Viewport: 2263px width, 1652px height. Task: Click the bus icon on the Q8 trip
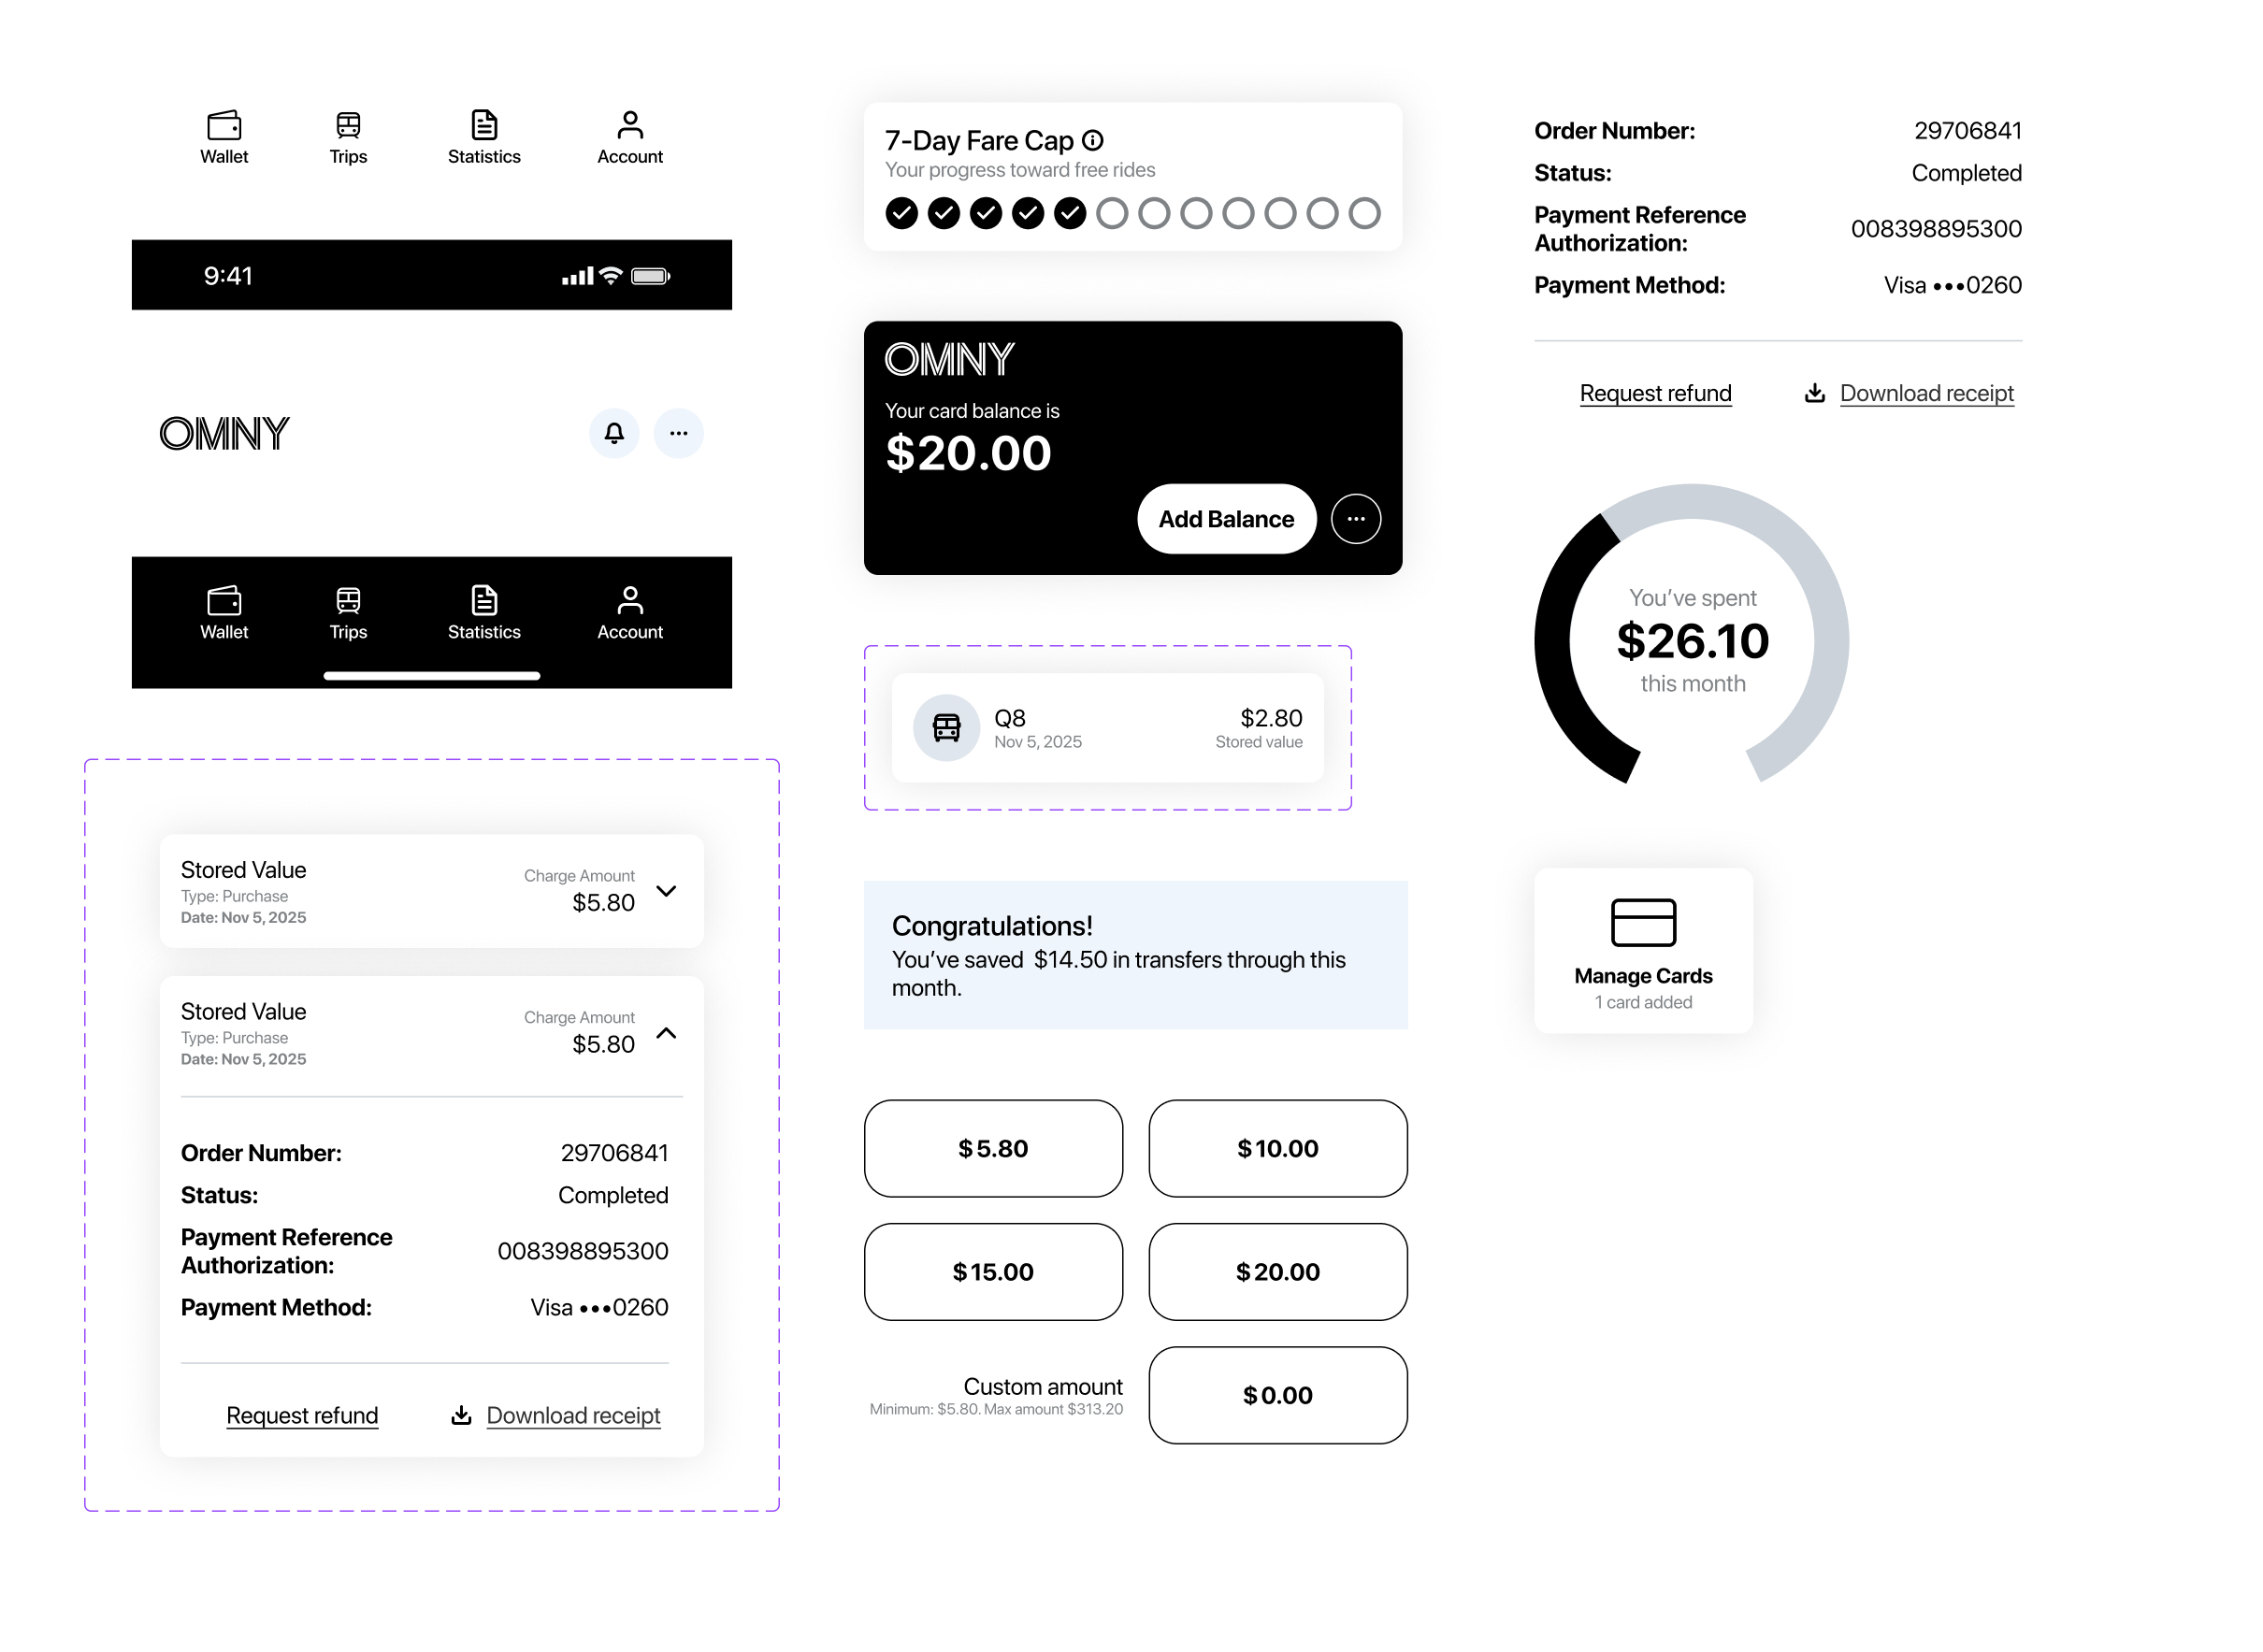click(x=946, y=728)
